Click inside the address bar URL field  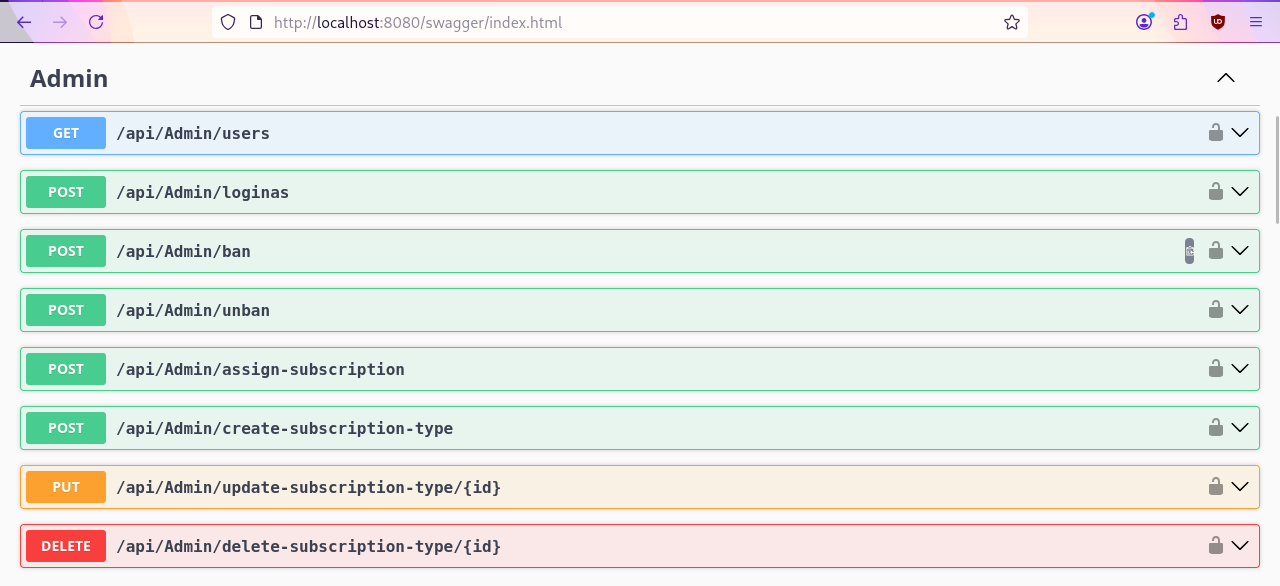pos(600,21)
